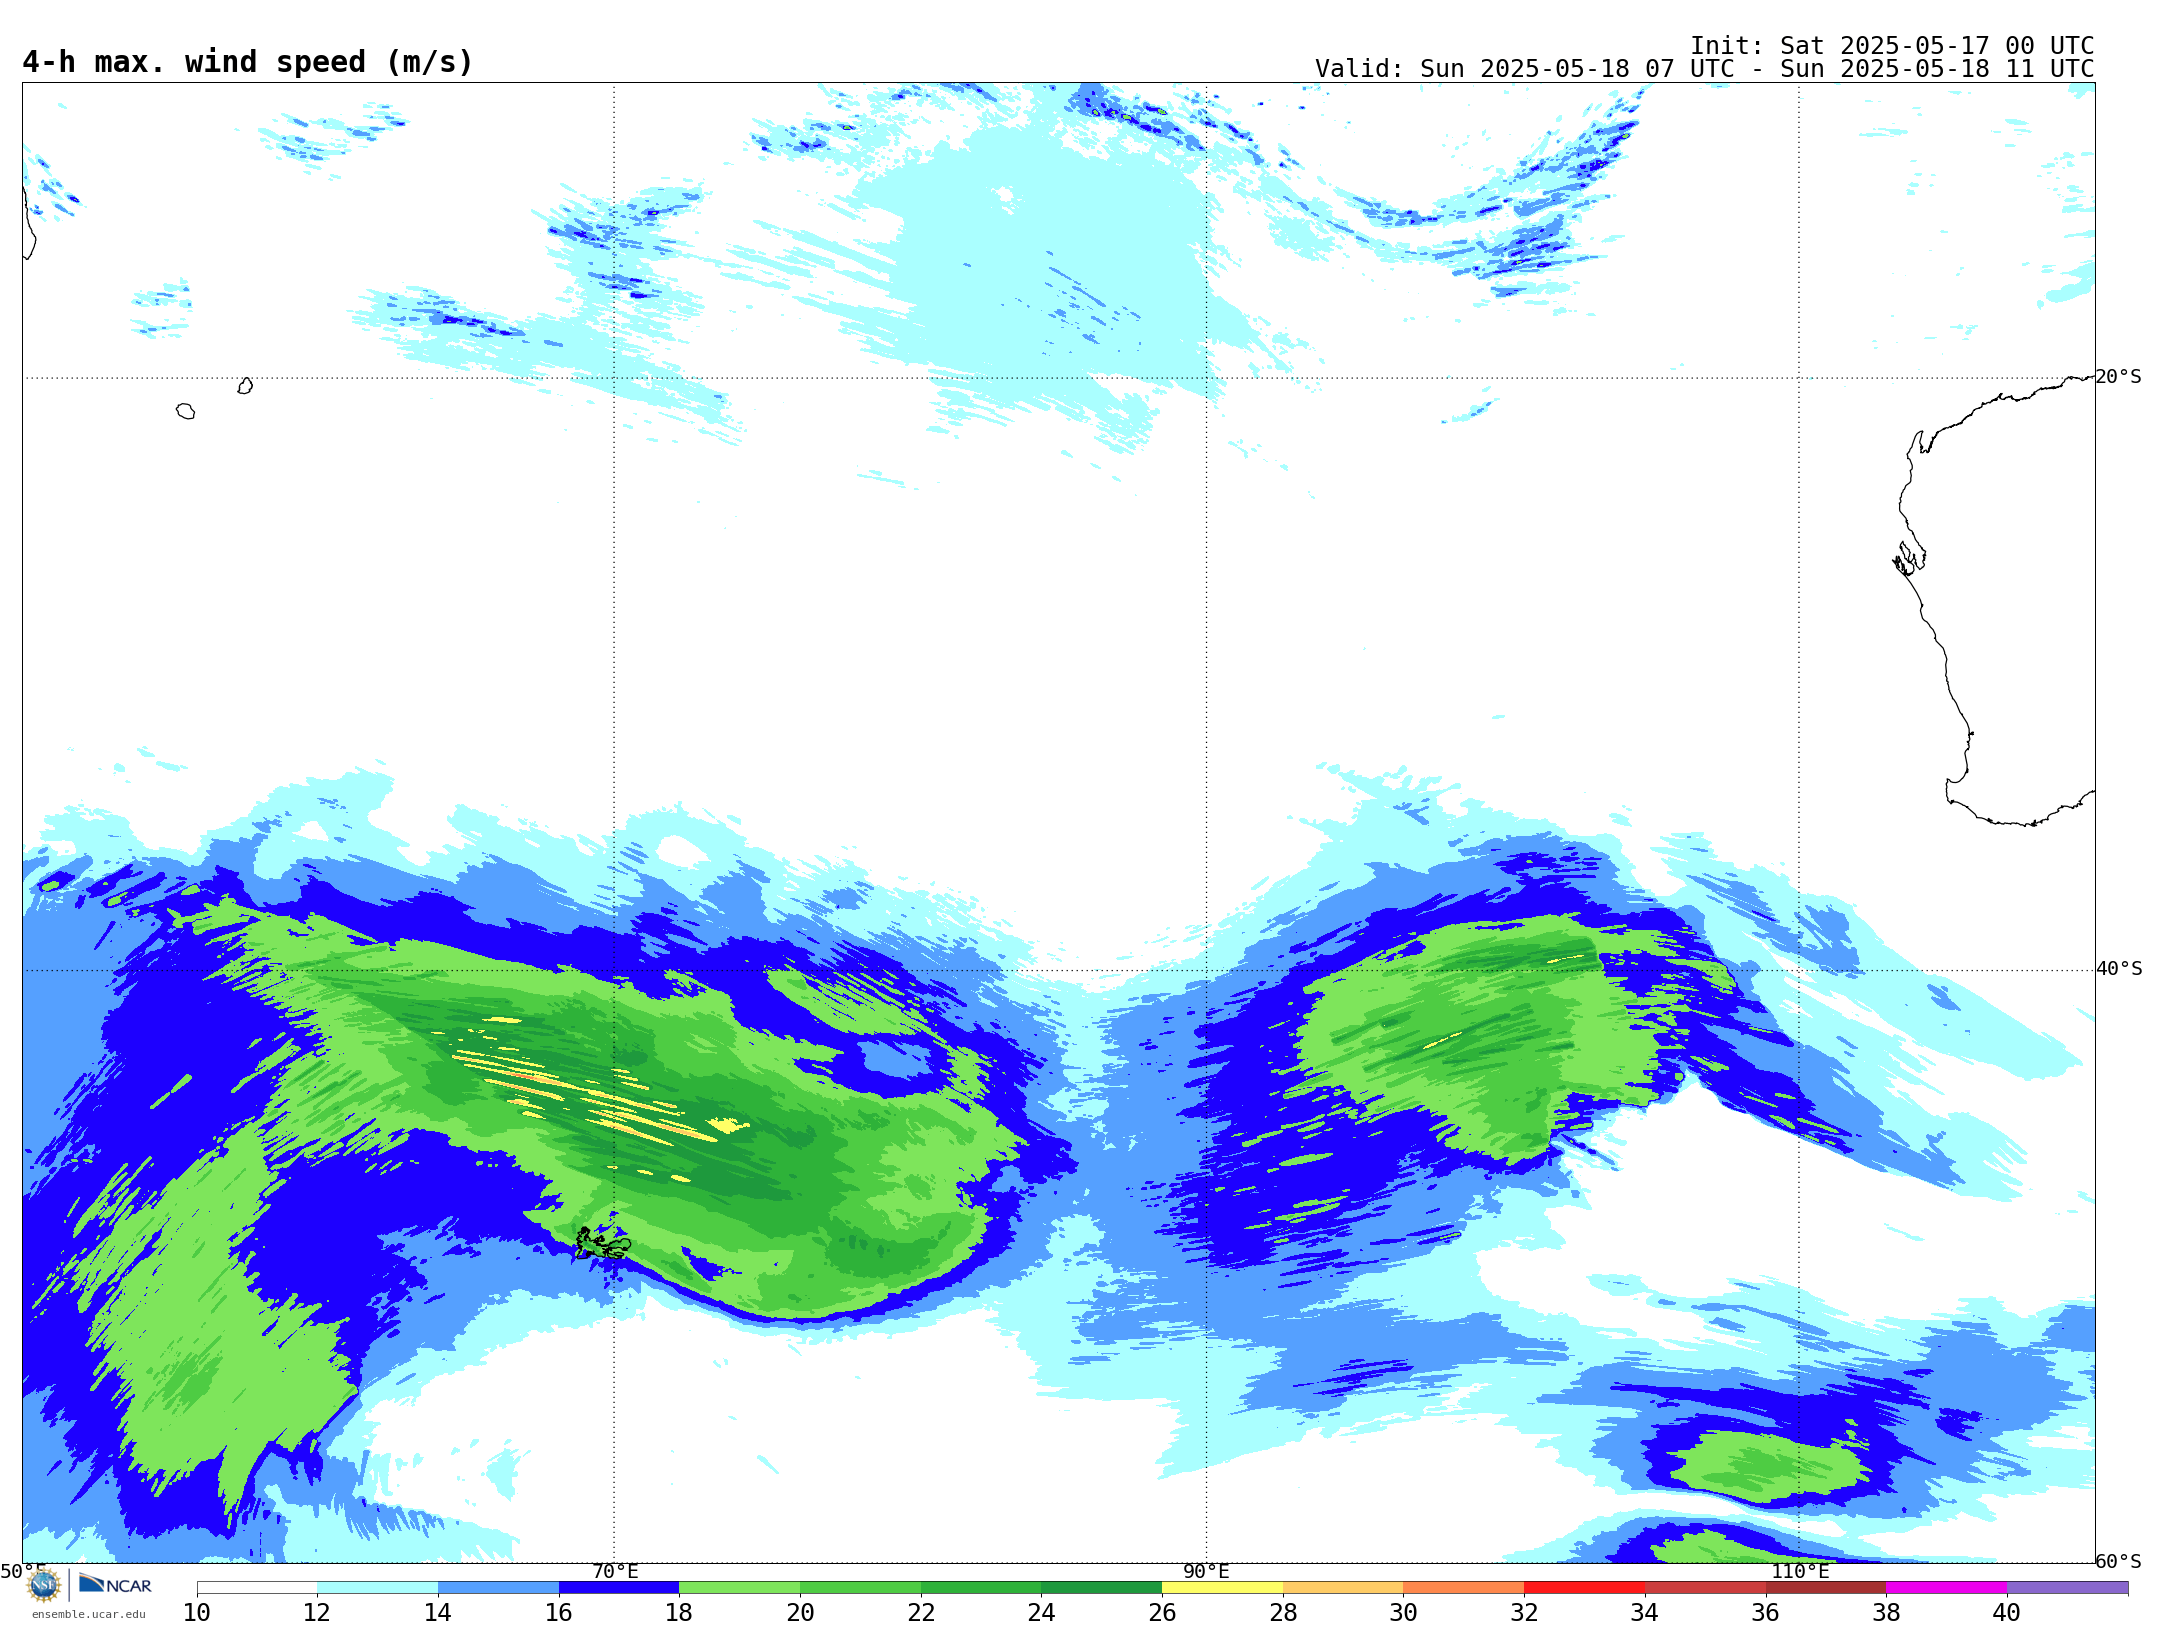The height and width of the screenshot is (1626, 2160).
Task: Click the plot title '4-h max. wind speed (m/s)'
Action: pos(247,62)
